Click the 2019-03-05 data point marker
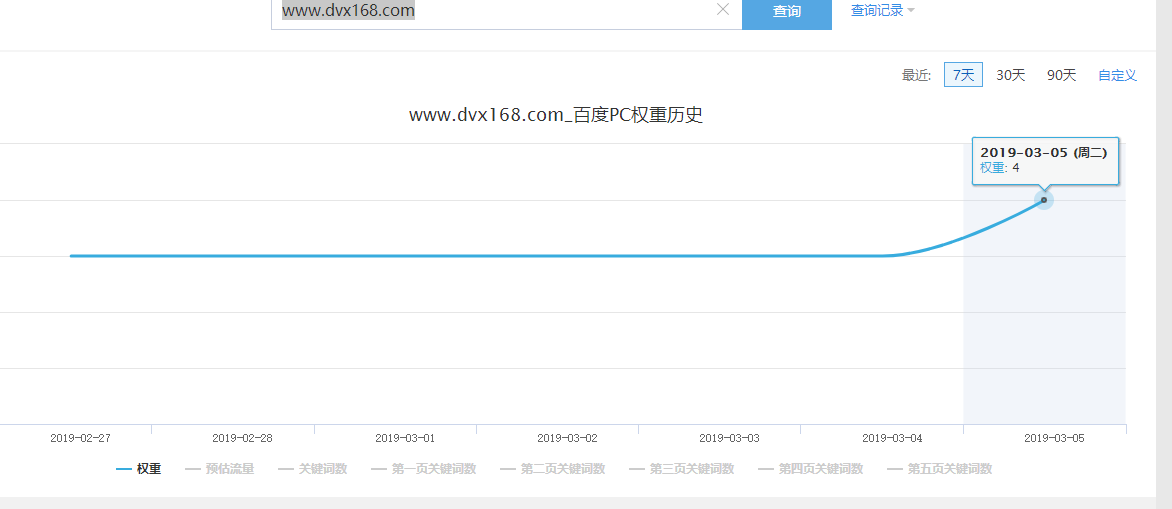This screenshot has height=509, width=1172. pos(1043,200)
